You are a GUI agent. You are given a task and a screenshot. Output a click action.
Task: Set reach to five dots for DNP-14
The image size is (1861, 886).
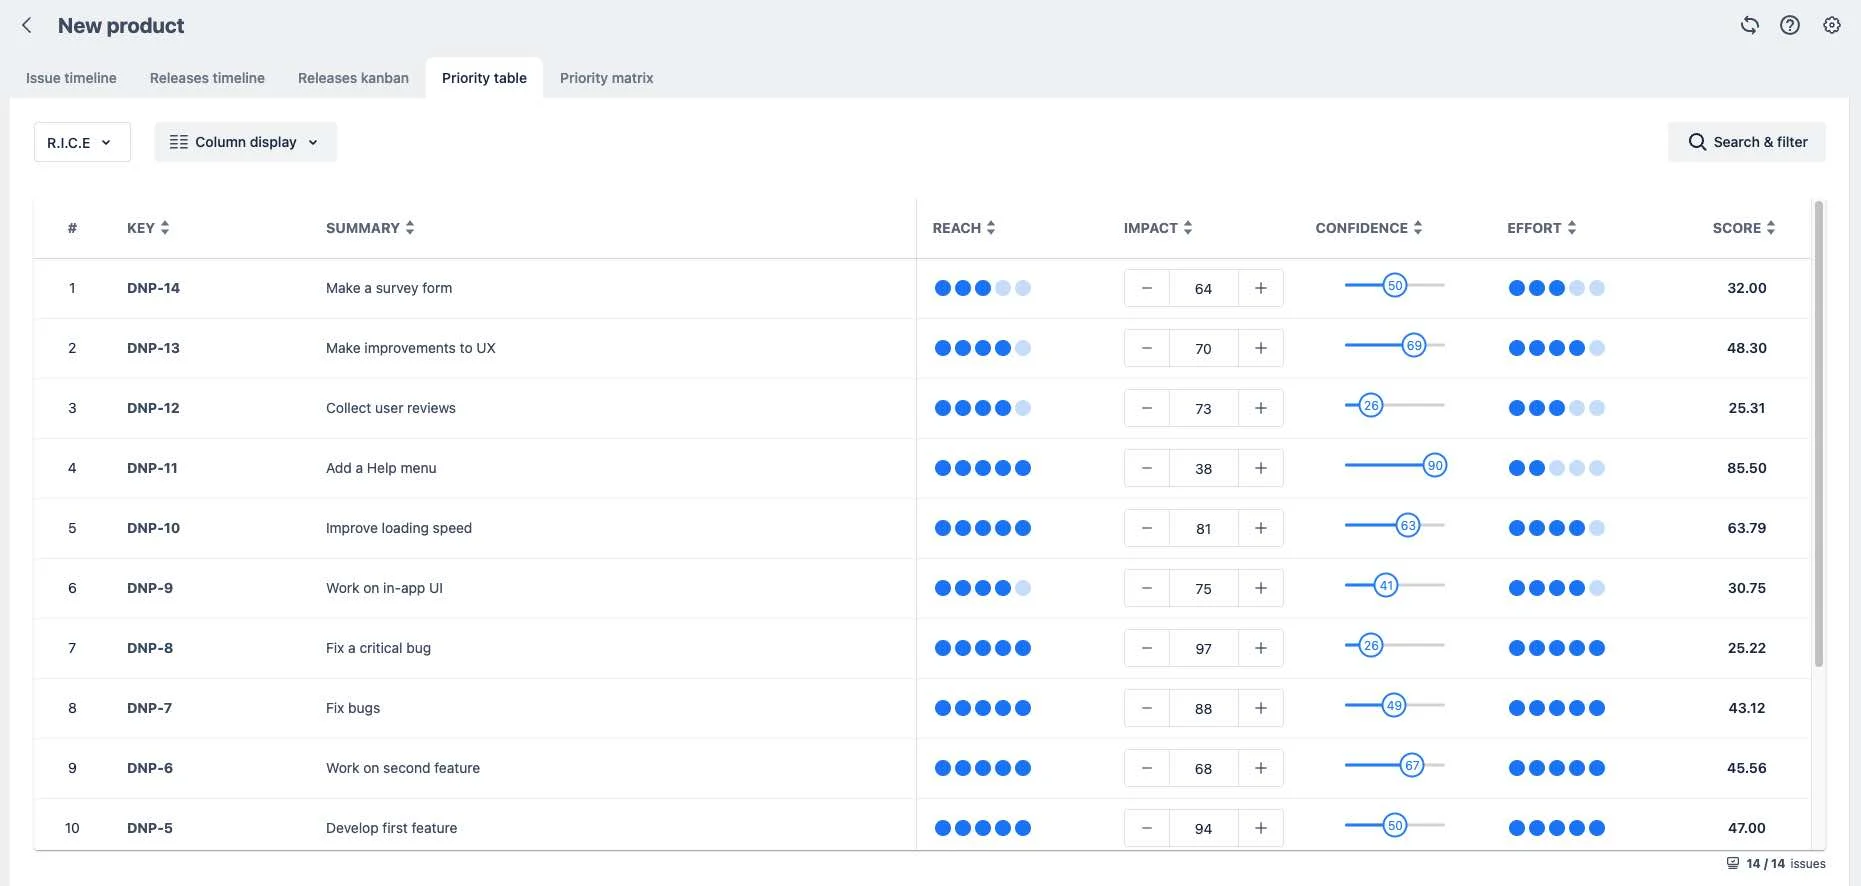(1023, 288)
